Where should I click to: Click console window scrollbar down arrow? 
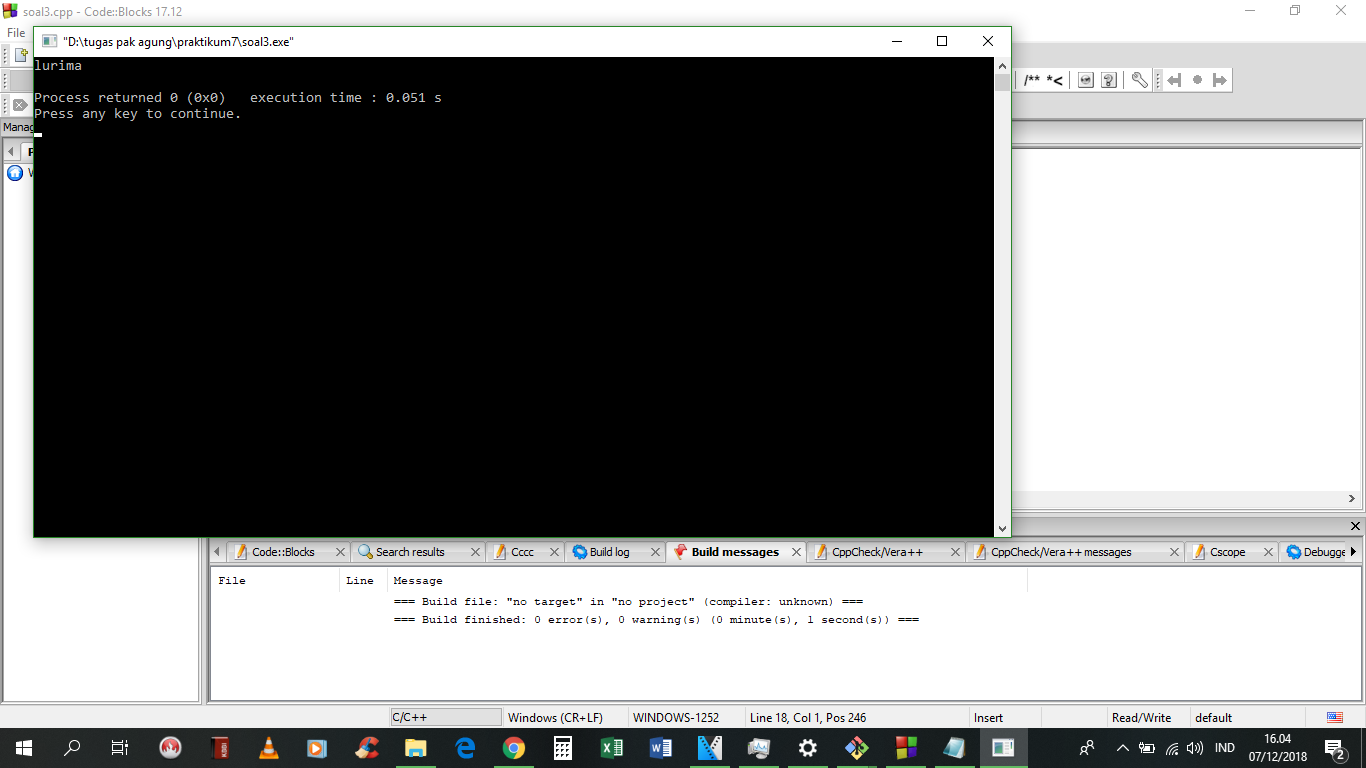coord(1002,529)
